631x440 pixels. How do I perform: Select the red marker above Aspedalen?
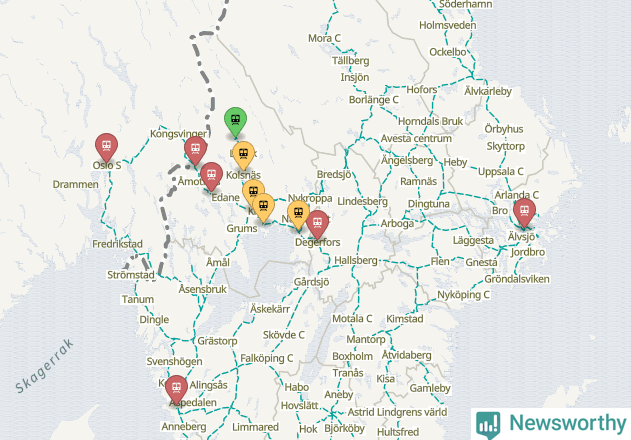(x=177, y=390)
